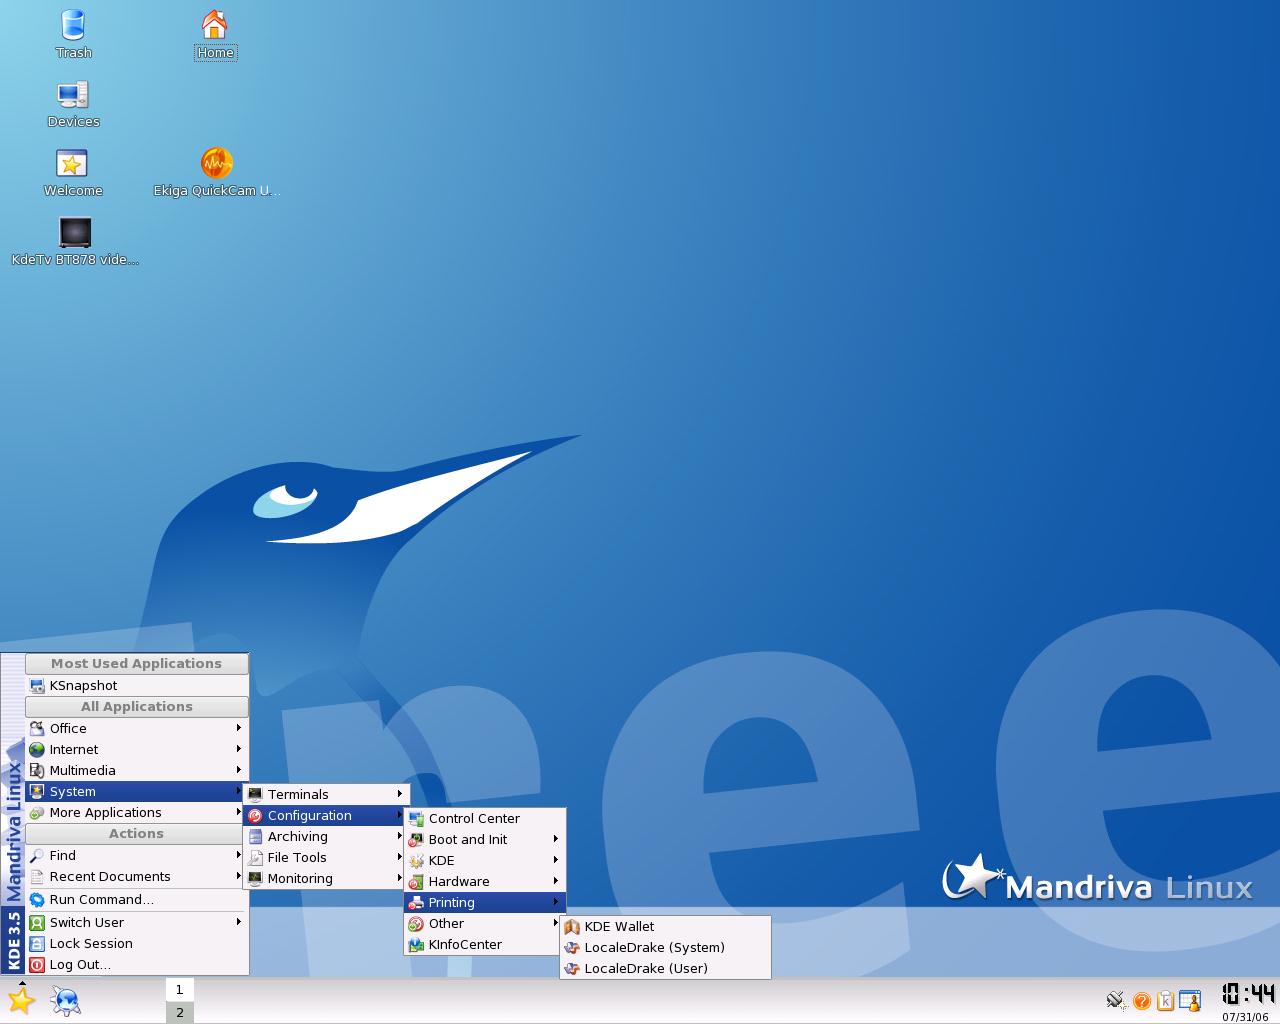
Task: Open the help icon in system tray
Action: point(1141,1000)
